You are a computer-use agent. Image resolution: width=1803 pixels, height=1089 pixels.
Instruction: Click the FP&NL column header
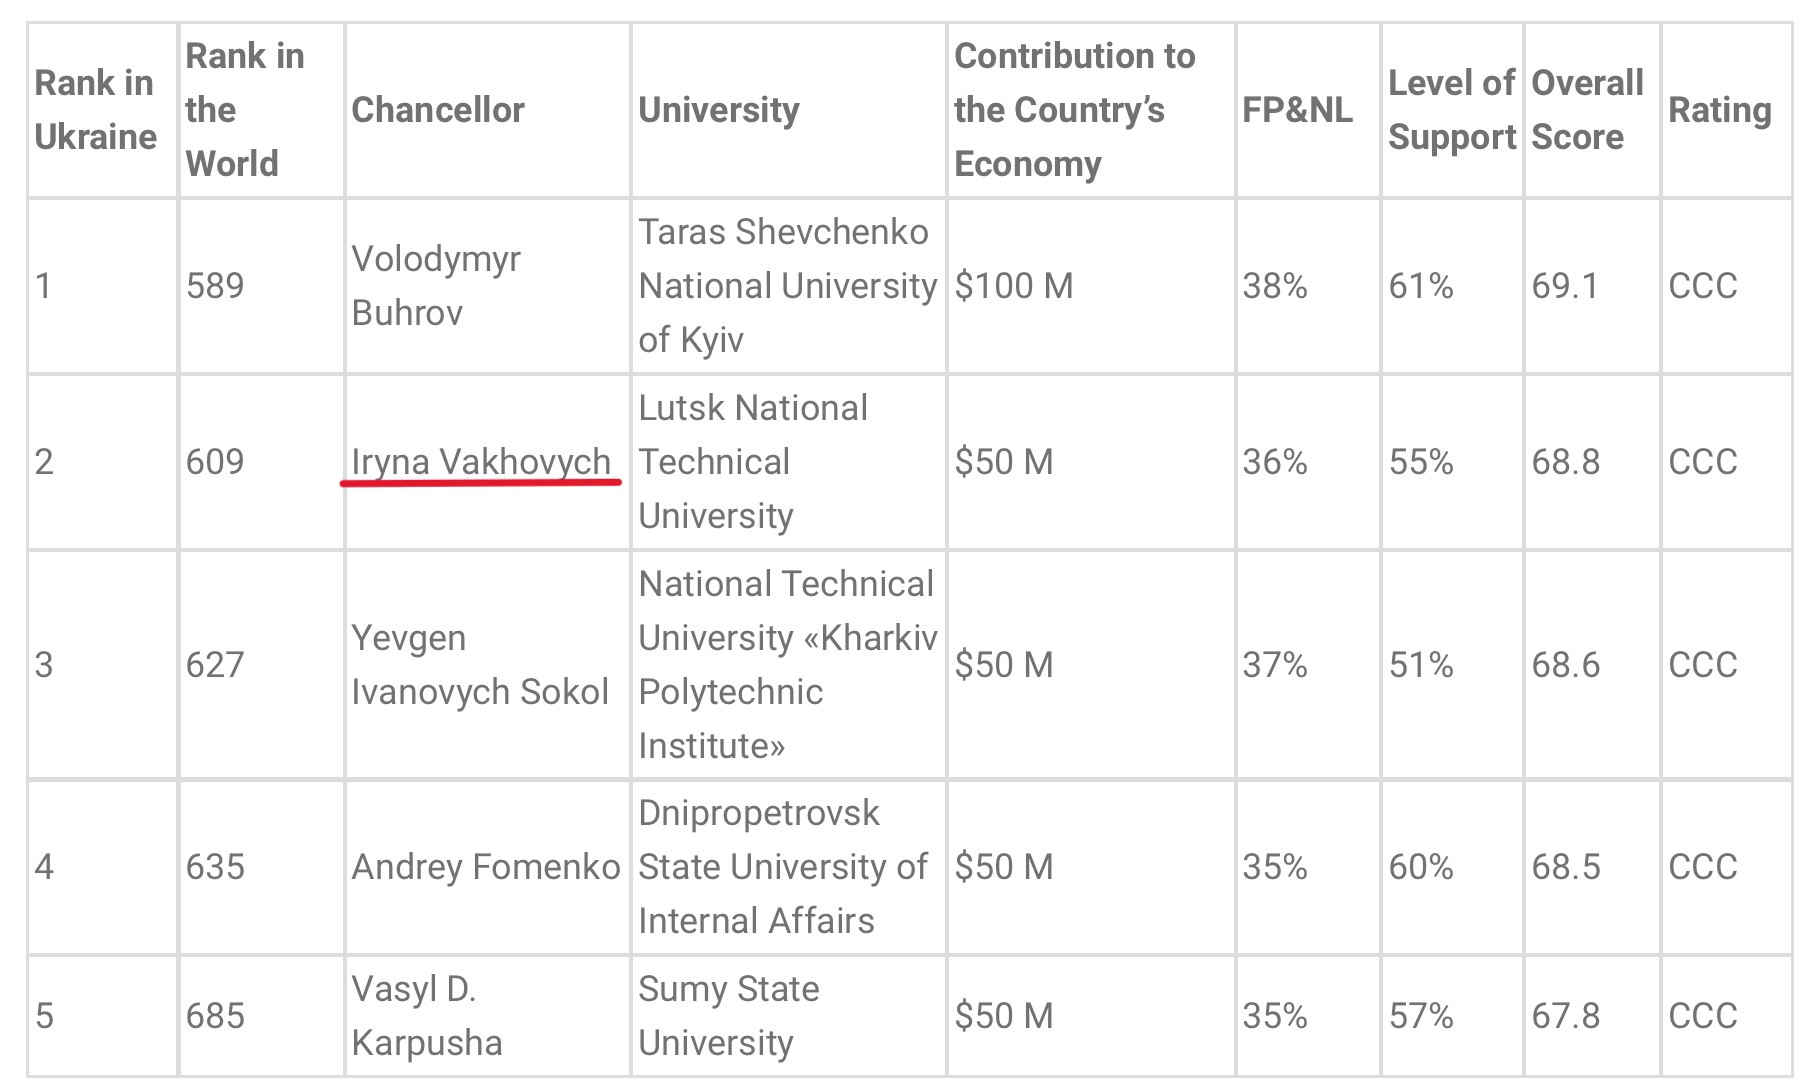click(x=1296, y=110)
